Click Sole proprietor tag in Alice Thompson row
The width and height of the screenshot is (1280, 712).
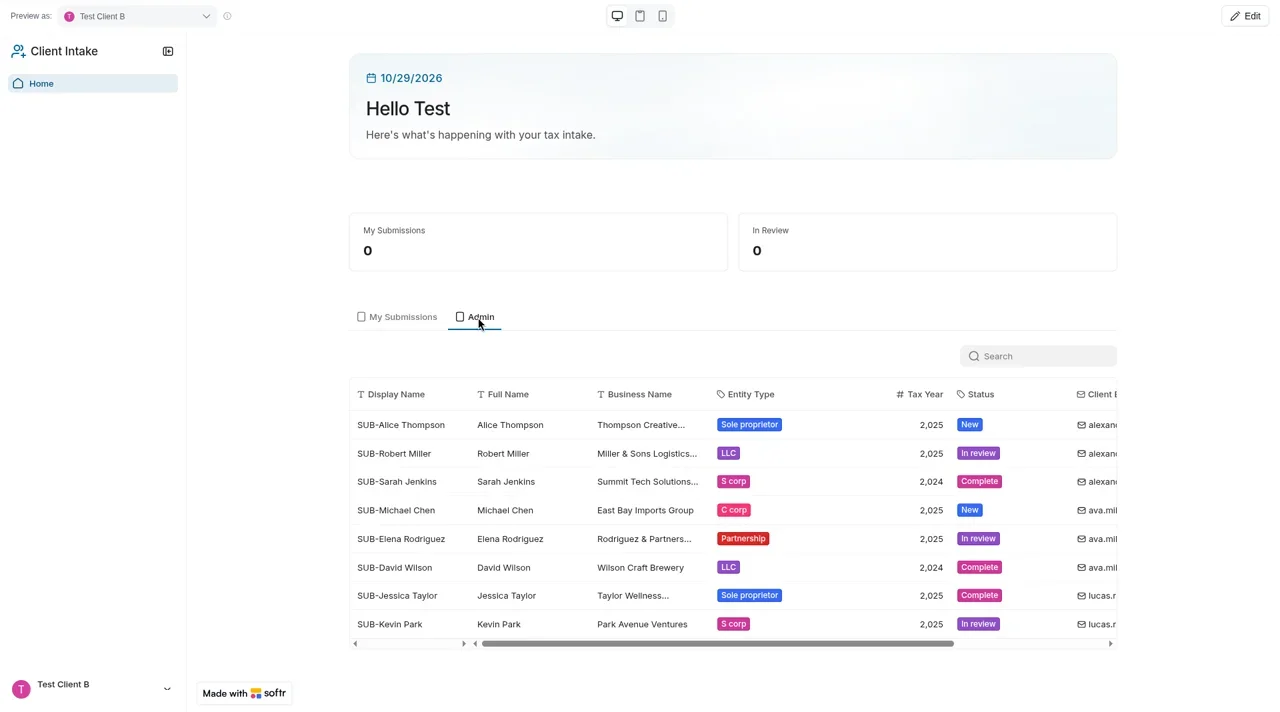point(749,425)
